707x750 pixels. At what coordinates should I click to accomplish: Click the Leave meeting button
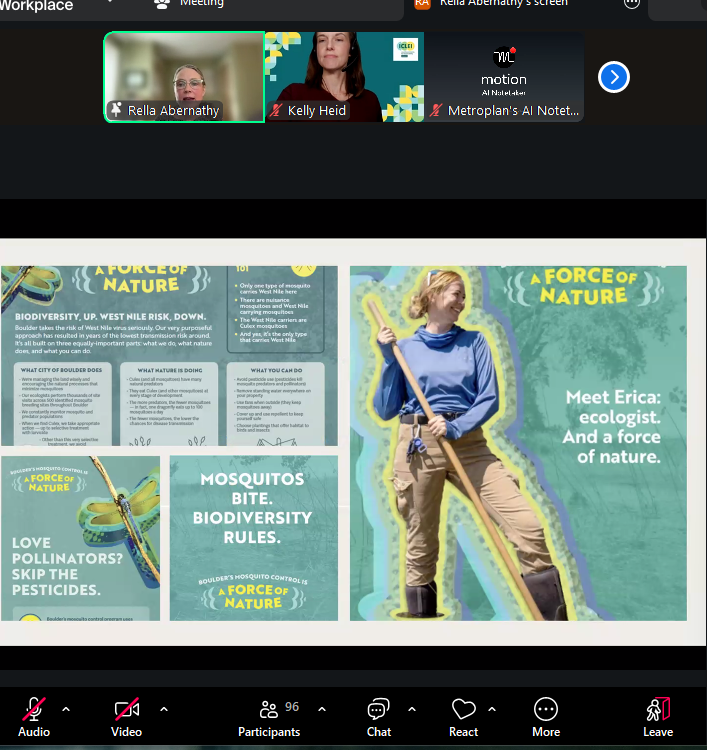pos(658,716)
